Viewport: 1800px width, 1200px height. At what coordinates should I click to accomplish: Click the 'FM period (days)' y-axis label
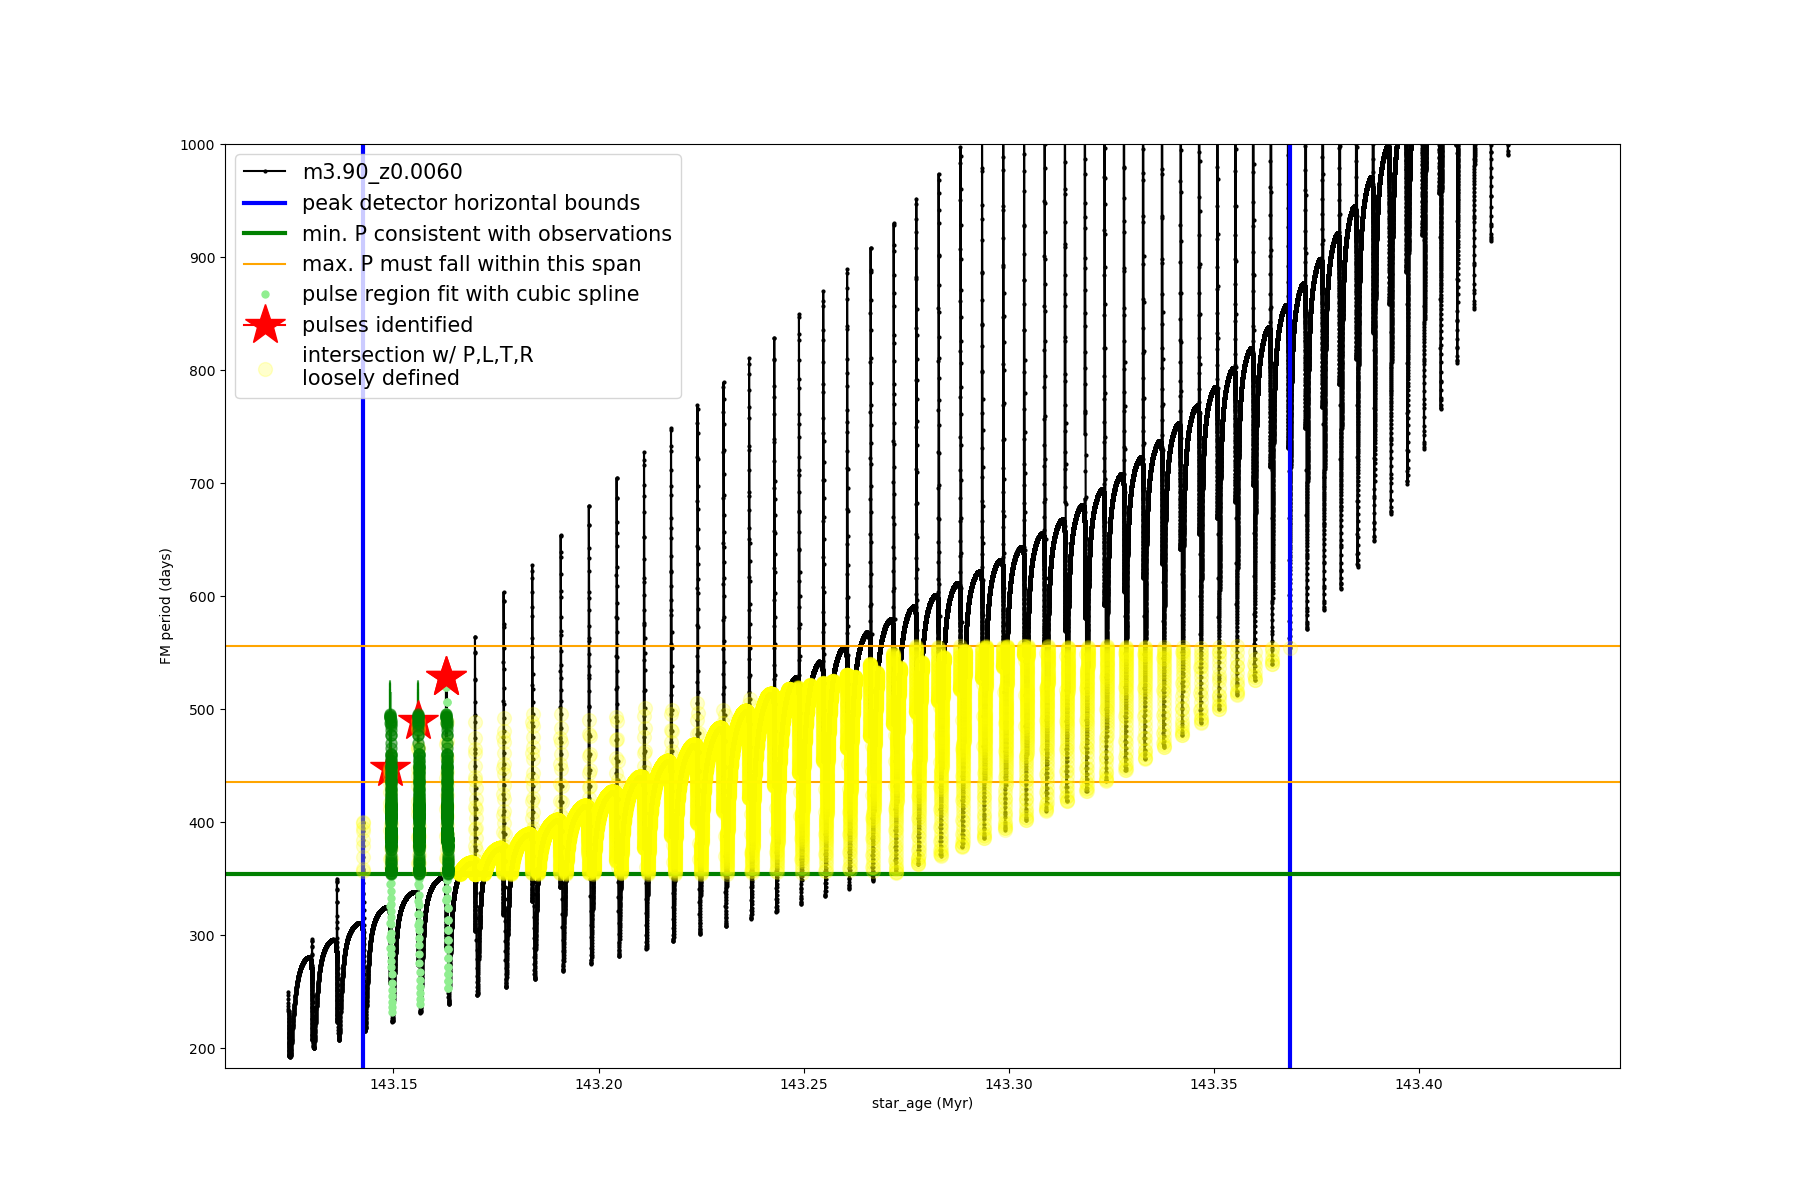166,606
